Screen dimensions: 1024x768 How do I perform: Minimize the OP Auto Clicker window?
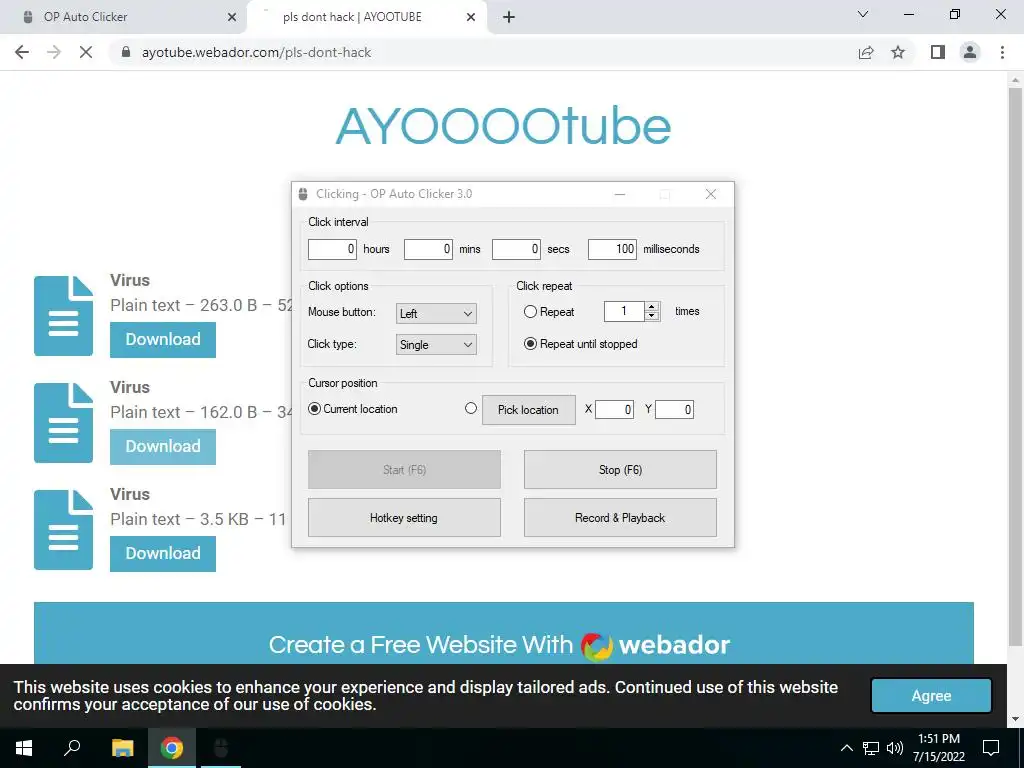coord(620,194)
